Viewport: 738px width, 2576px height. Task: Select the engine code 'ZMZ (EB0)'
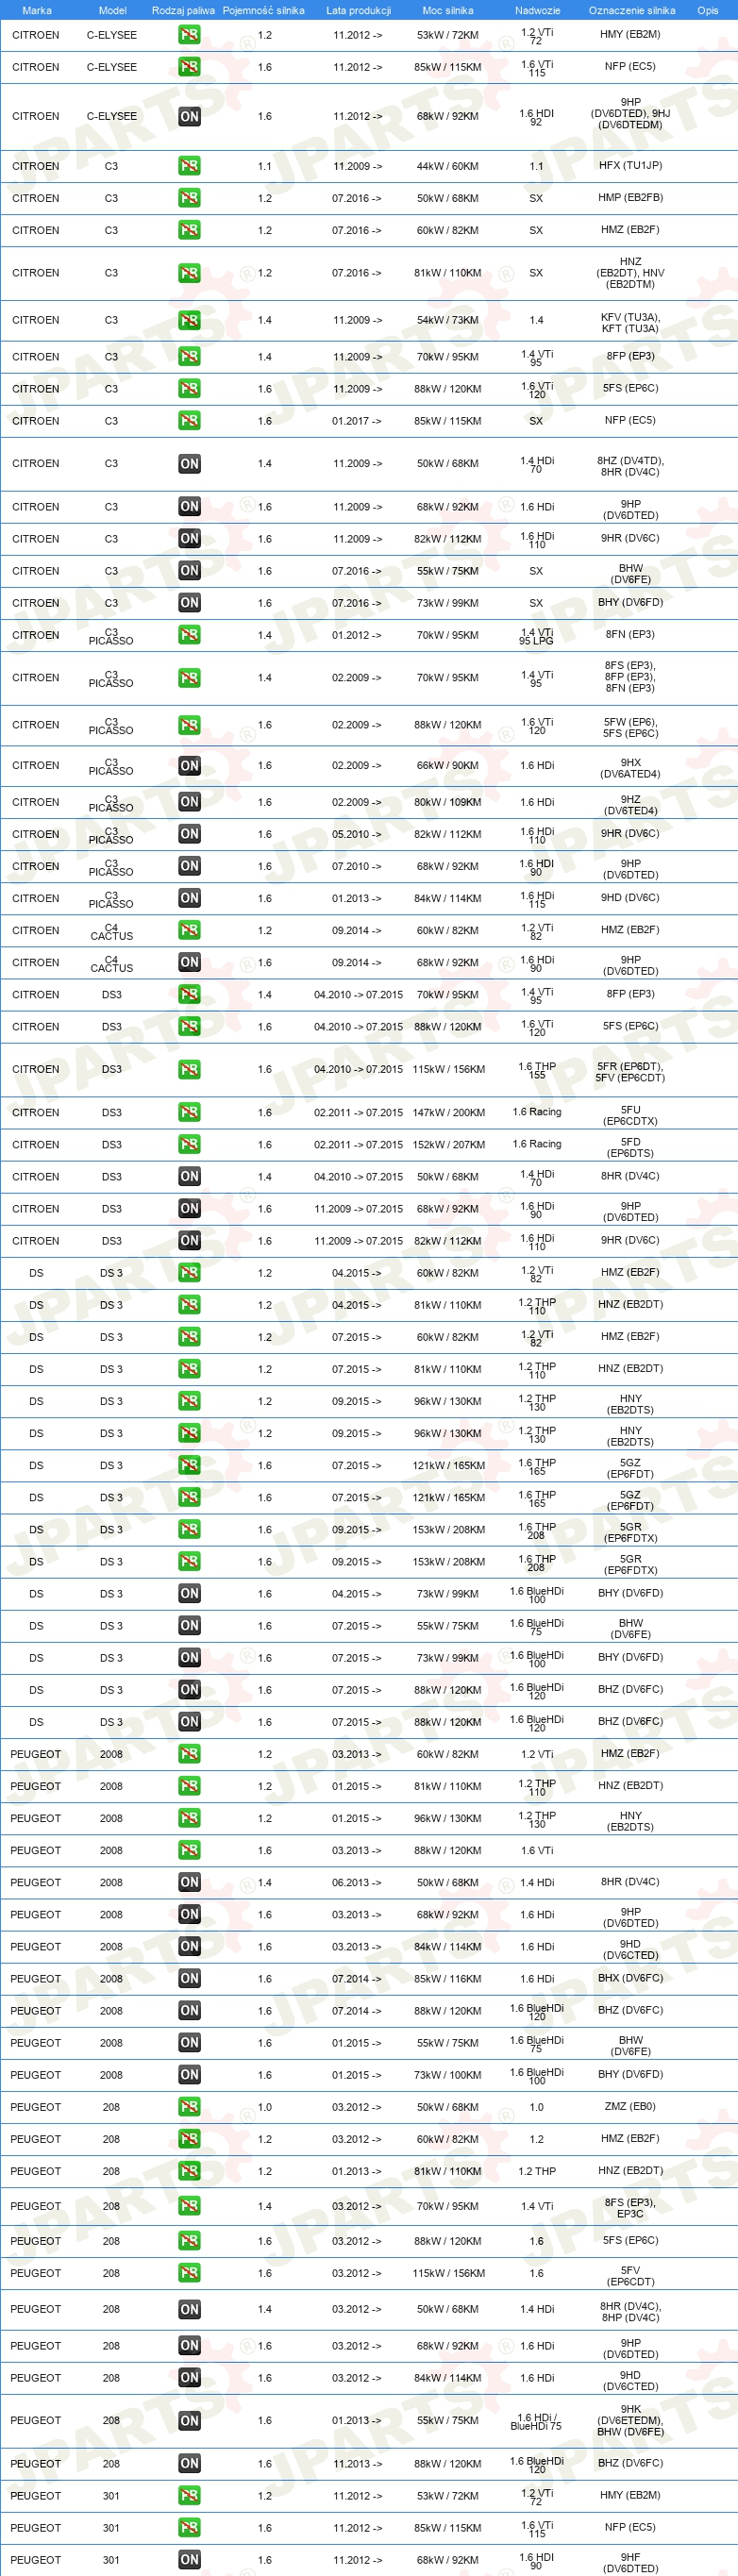pyautogui.click(x=630, y=2107)
